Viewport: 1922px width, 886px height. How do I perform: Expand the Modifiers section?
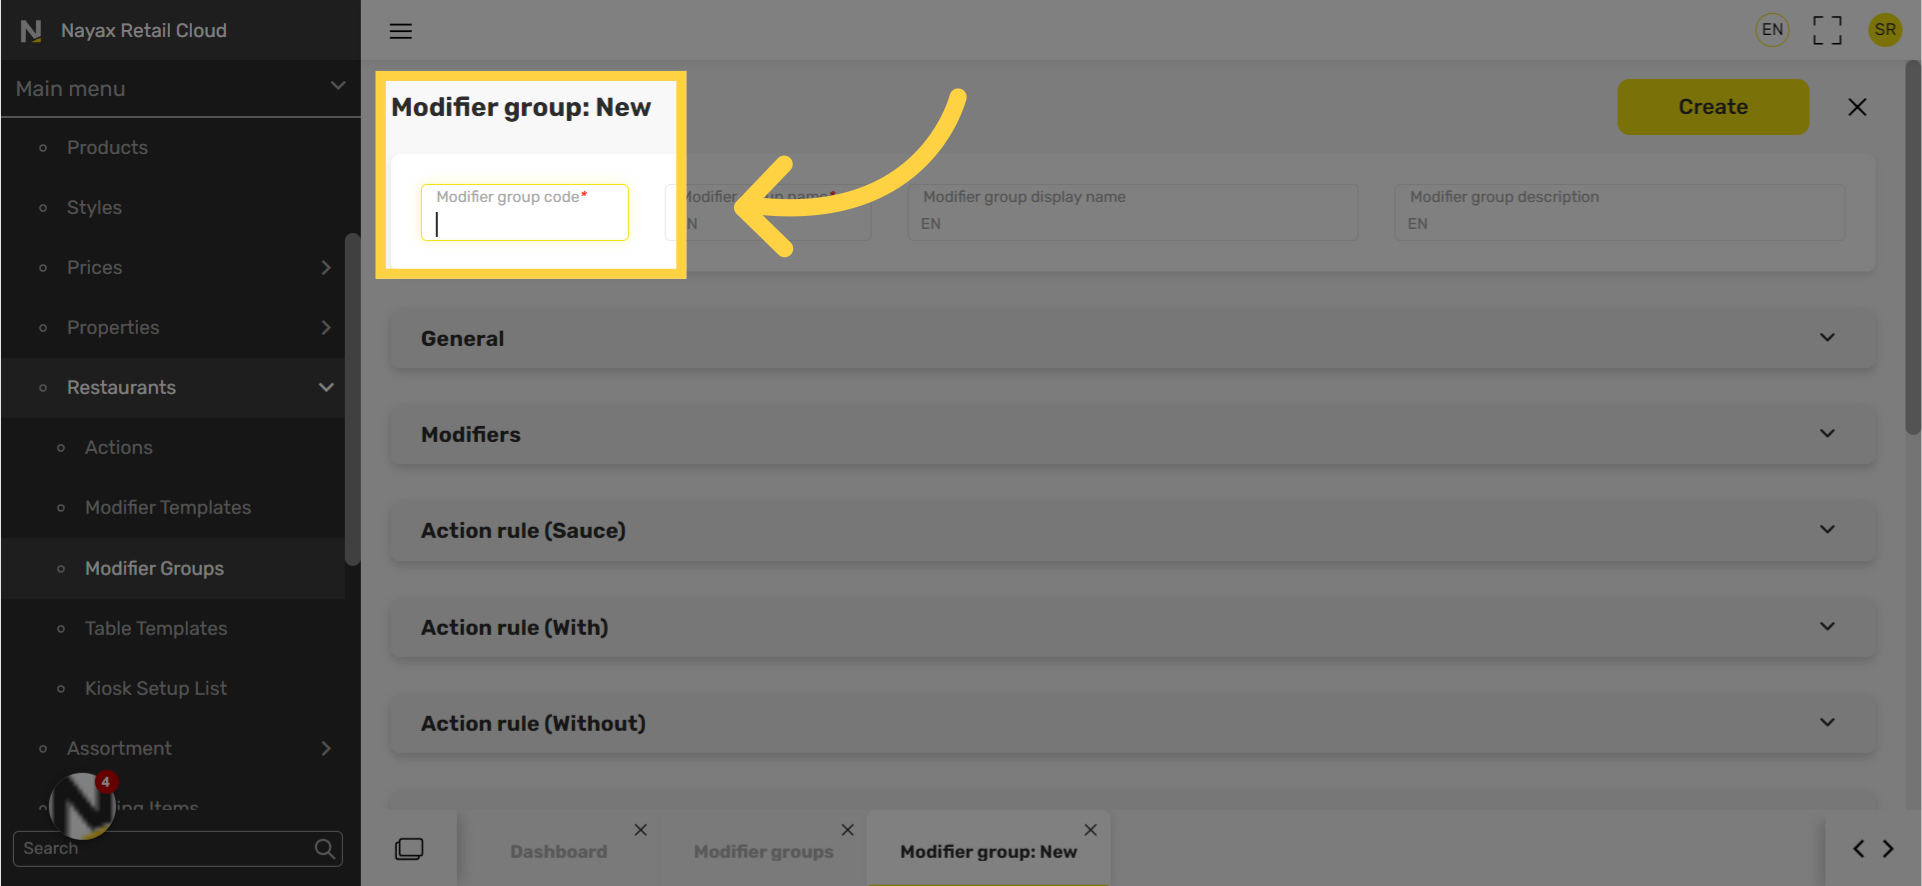1132,434
